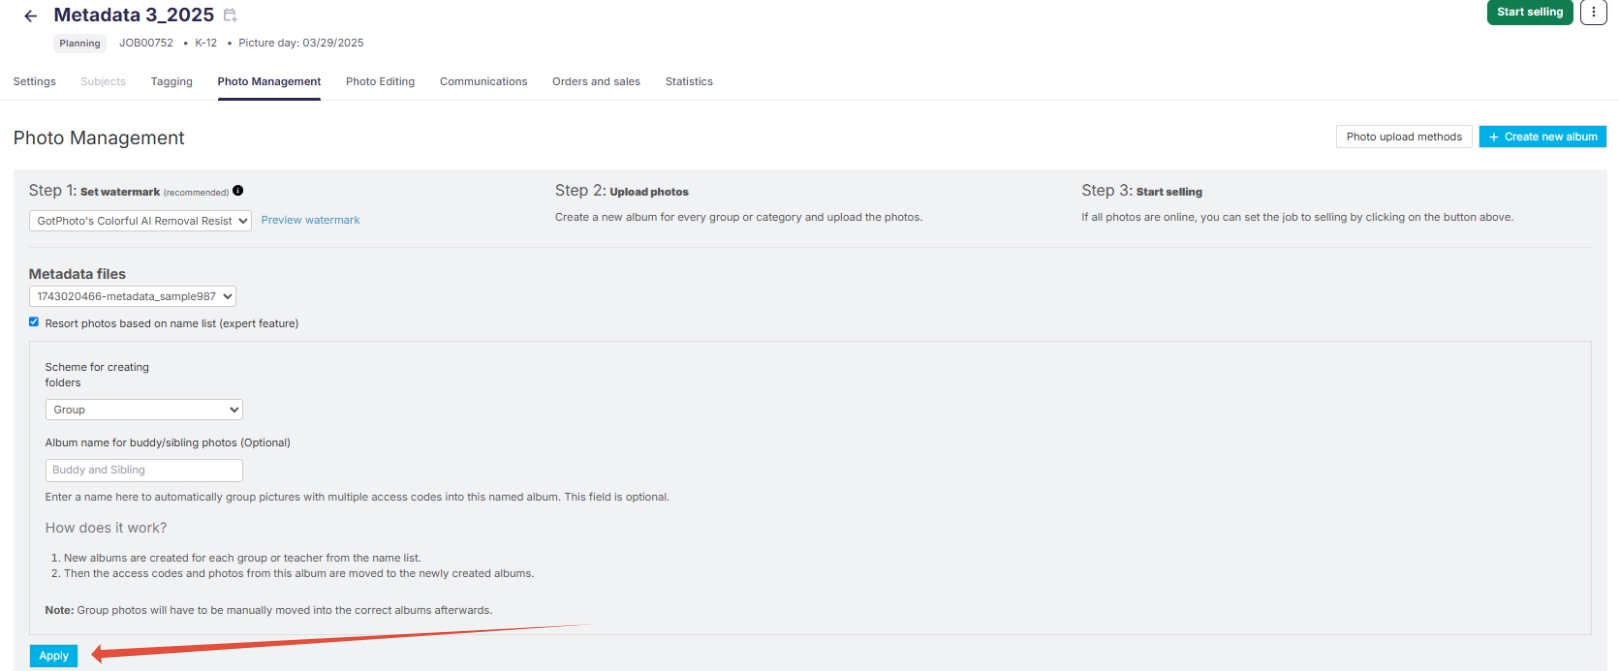Open the Photo Editing tab
Image resolution: width=1619 pixels, height=671 pixels.
(x=380, y=82)
